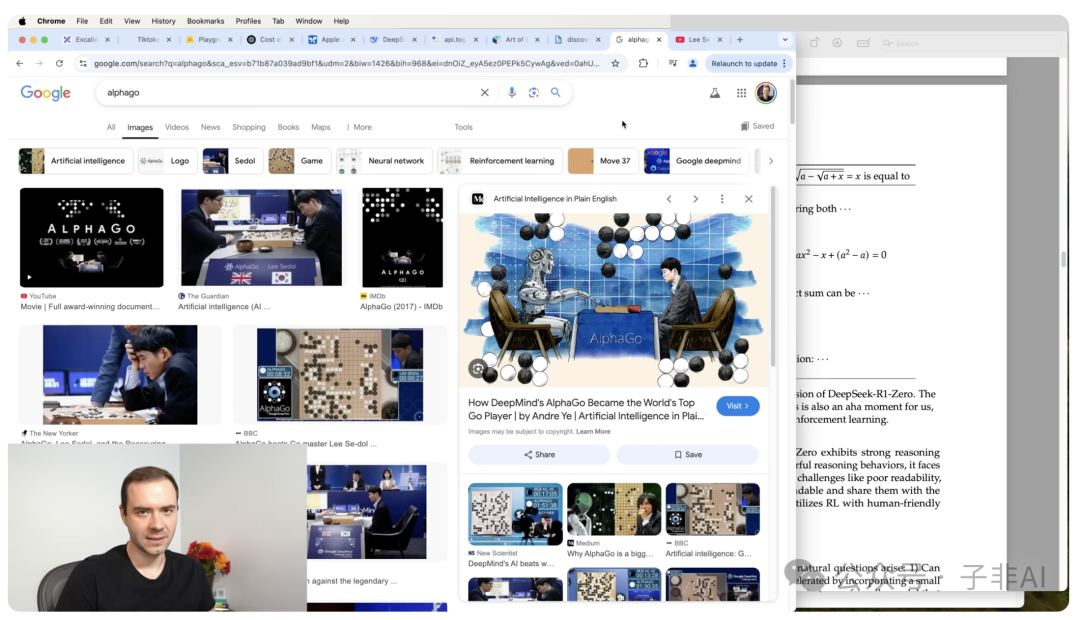1080x620 pixels.
Task: Open more options in the image preview panel
Action: [x=722, y=198]
